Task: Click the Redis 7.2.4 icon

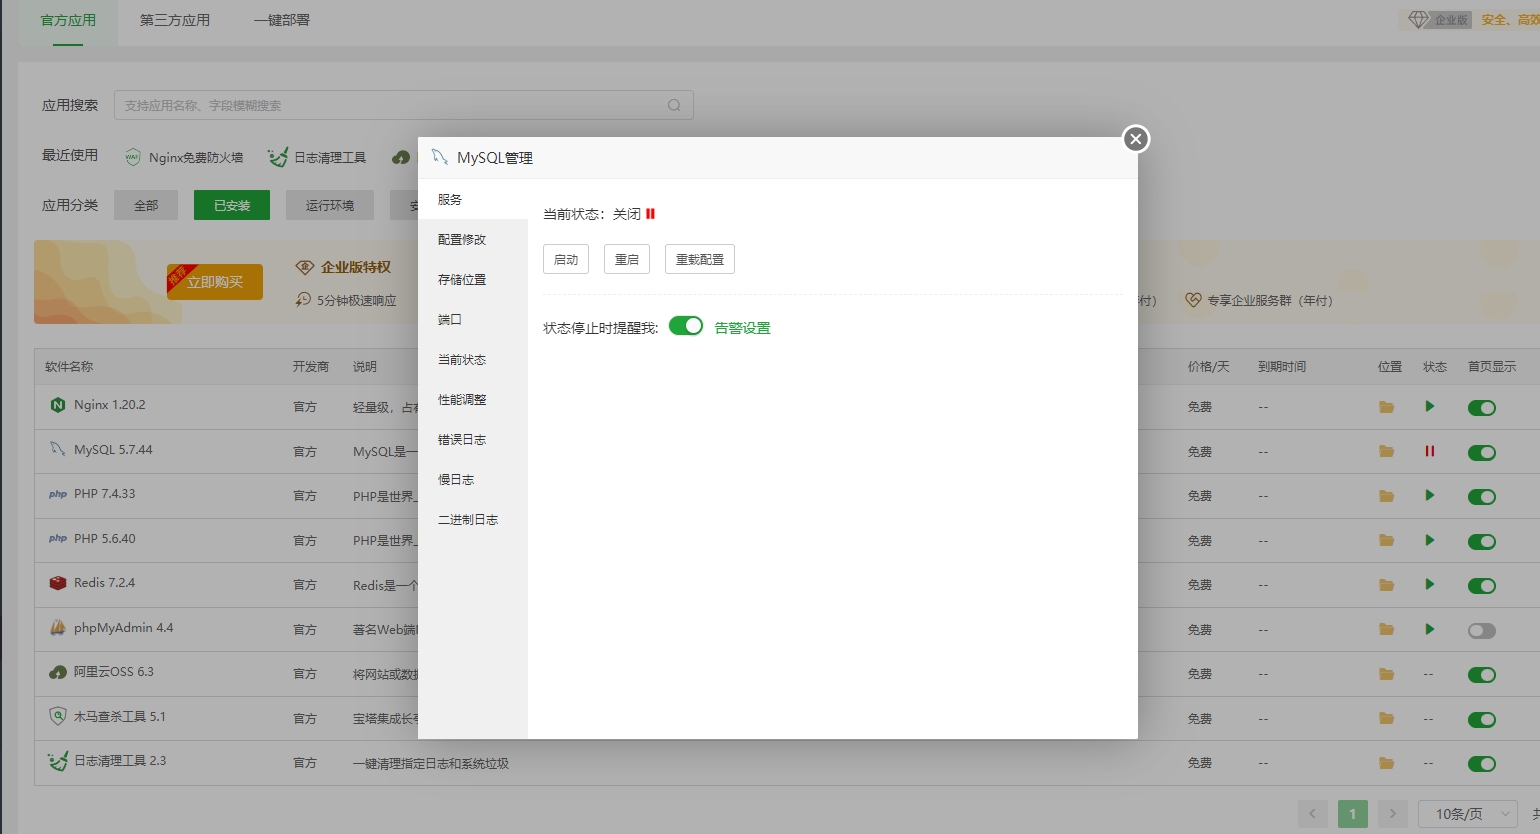Action: click(x=58, y=583)
